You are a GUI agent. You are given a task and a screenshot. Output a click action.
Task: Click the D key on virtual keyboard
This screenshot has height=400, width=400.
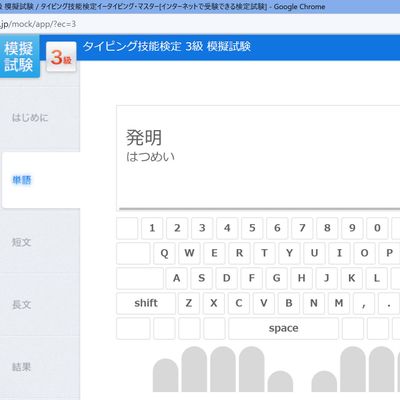click(227, 278)
